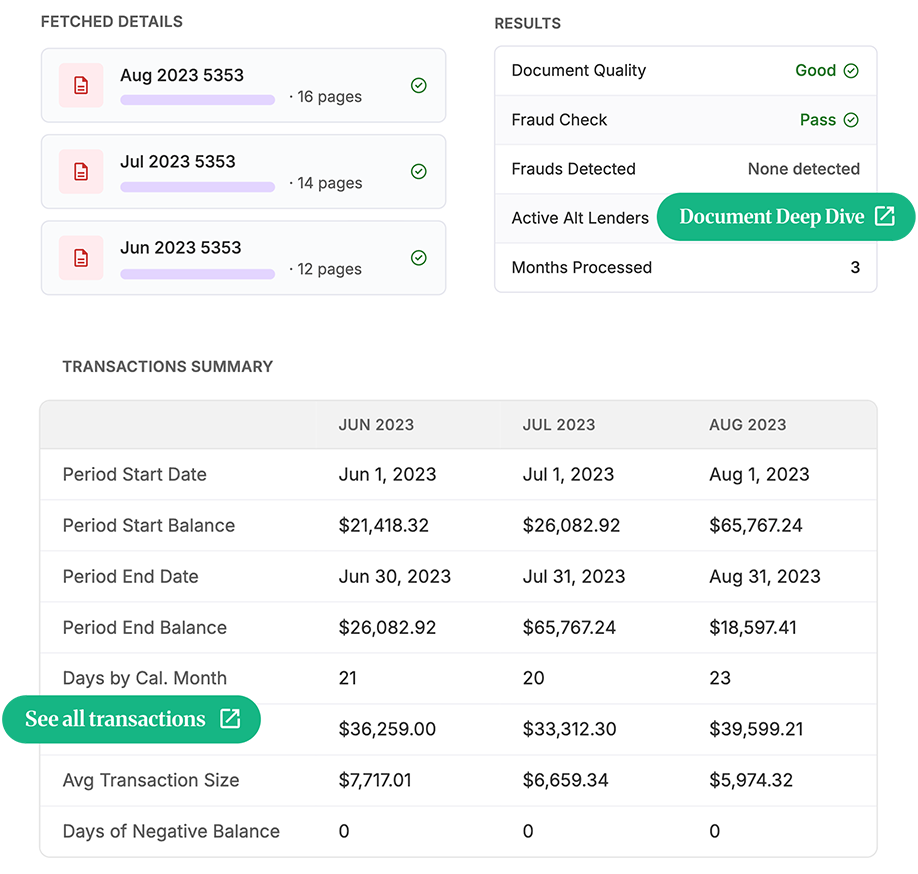Click the Jun 2023 5353 progress bar
The image size is (918, 874).
pyautogui.click(x=197, y=274)
